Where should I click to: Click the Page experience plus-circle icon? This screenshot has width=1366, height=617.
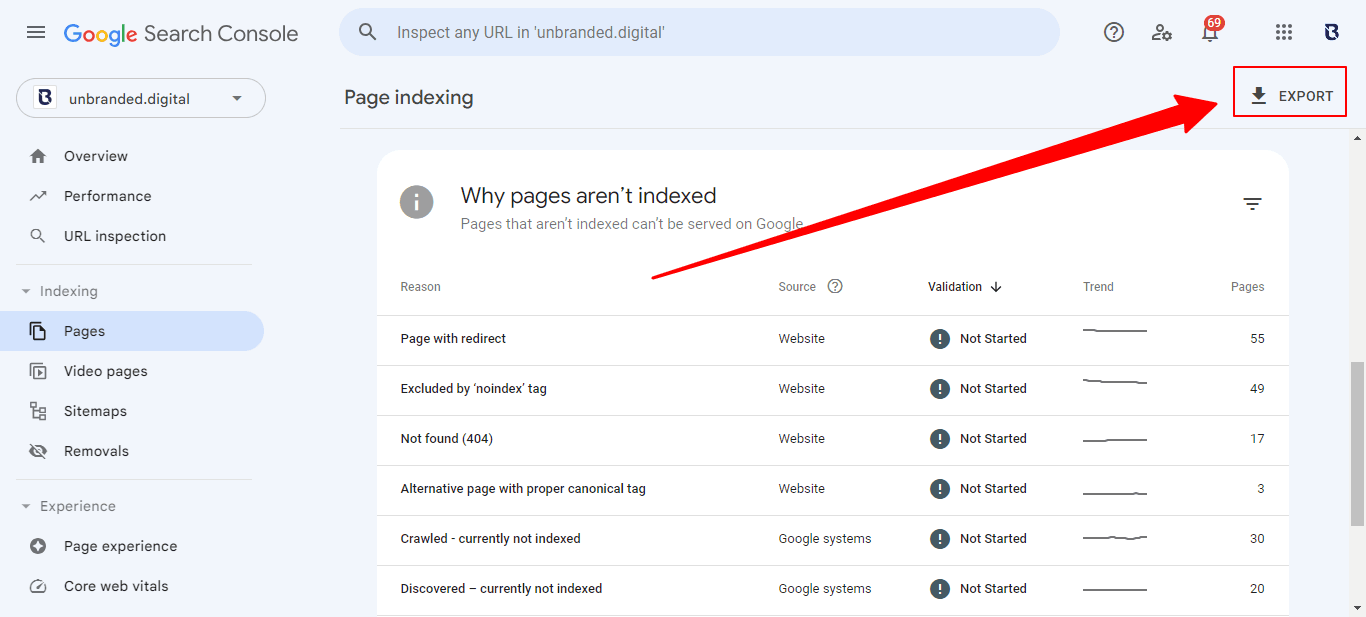click(x=38, y=546)
